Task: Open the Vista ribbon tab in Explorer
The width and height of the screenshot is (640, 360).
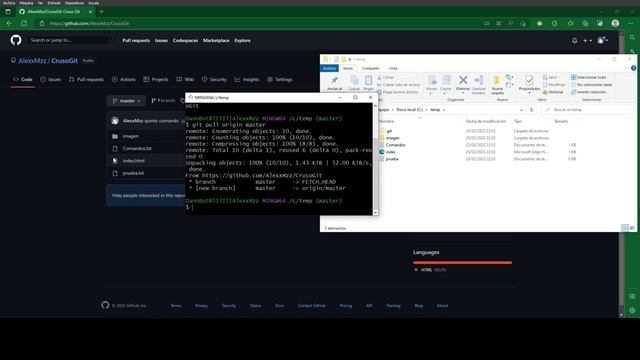Action: click(393, 68)
